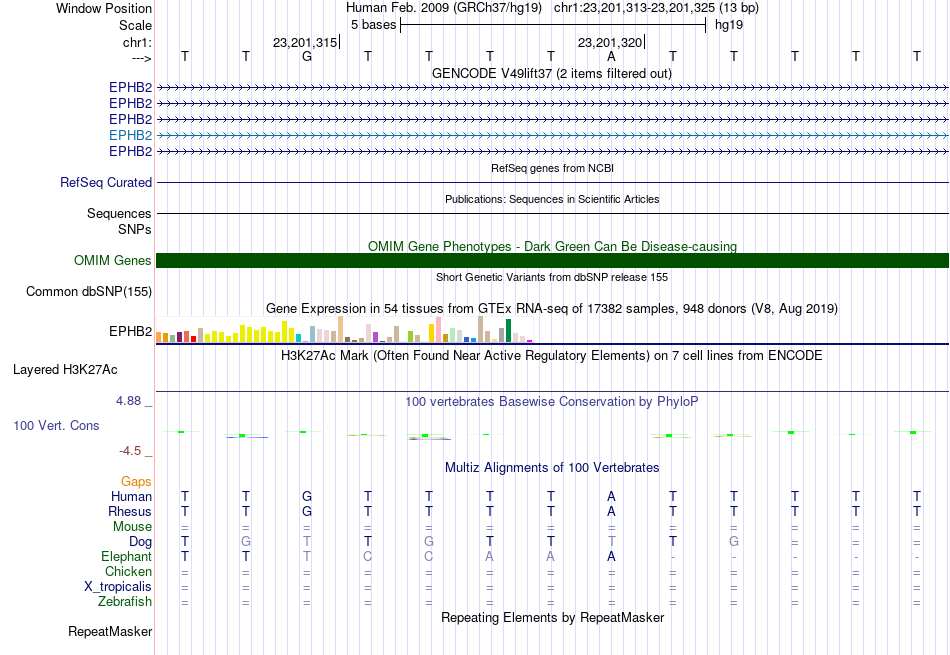
Task: Open 'Short Genetic Variants from dbSNP release 155' title
Action: tap(552, 277)
